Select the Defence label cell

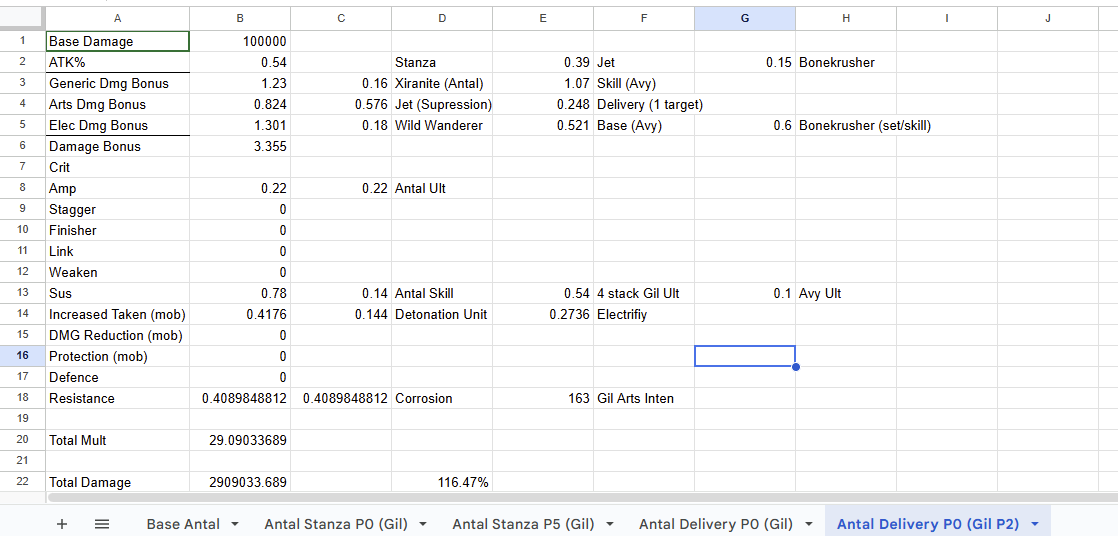[118, 377]
